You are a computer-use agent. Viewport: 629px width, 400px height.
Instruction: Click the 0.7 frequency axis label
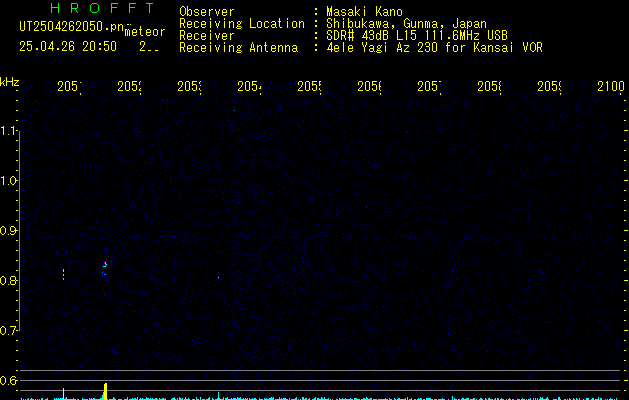(9, 331)
